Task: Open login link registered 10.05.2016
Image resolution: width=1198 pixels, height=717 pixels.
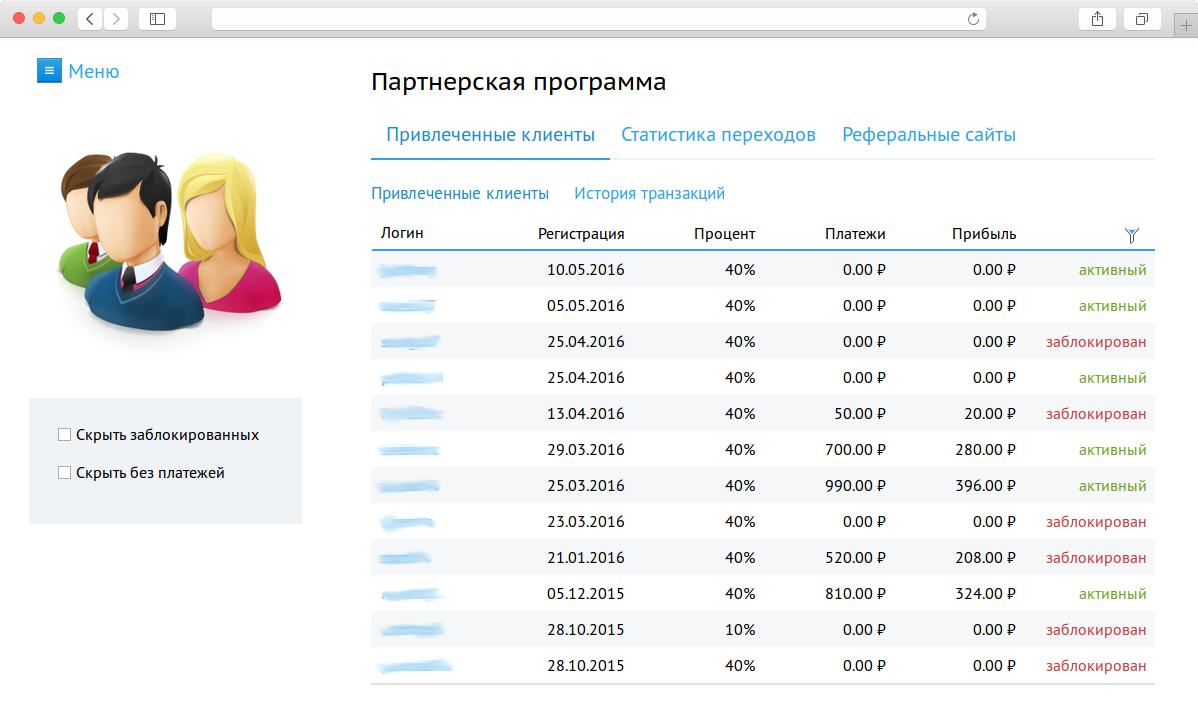Action: [408, 270]
